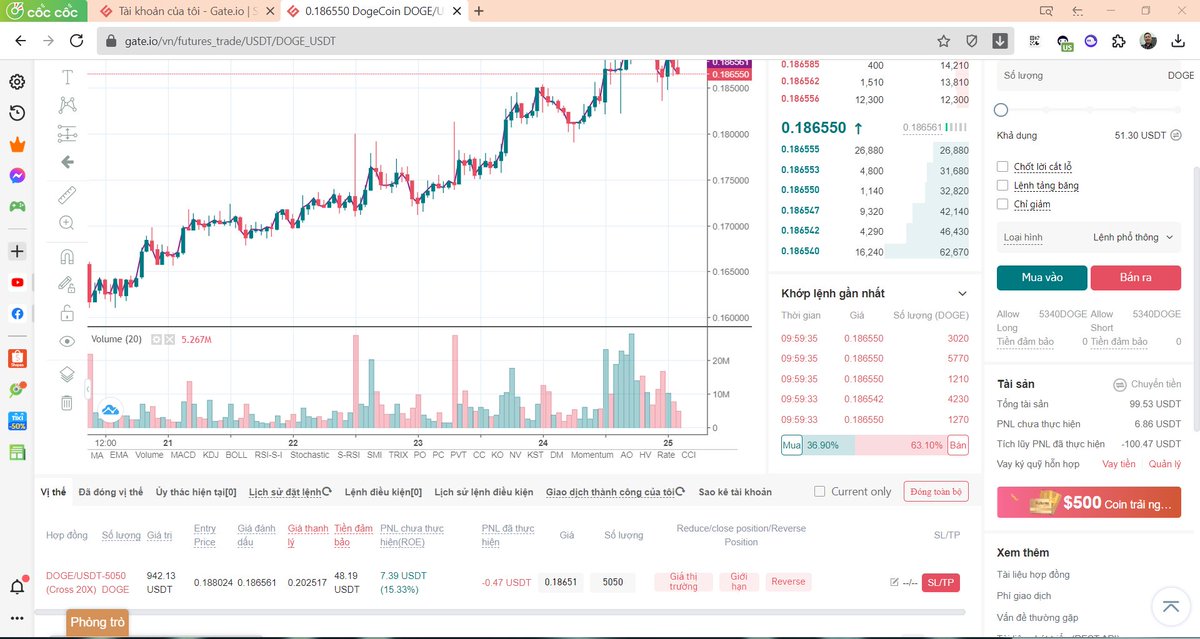Open Đã đóng vị thế tab

point(110,492)
